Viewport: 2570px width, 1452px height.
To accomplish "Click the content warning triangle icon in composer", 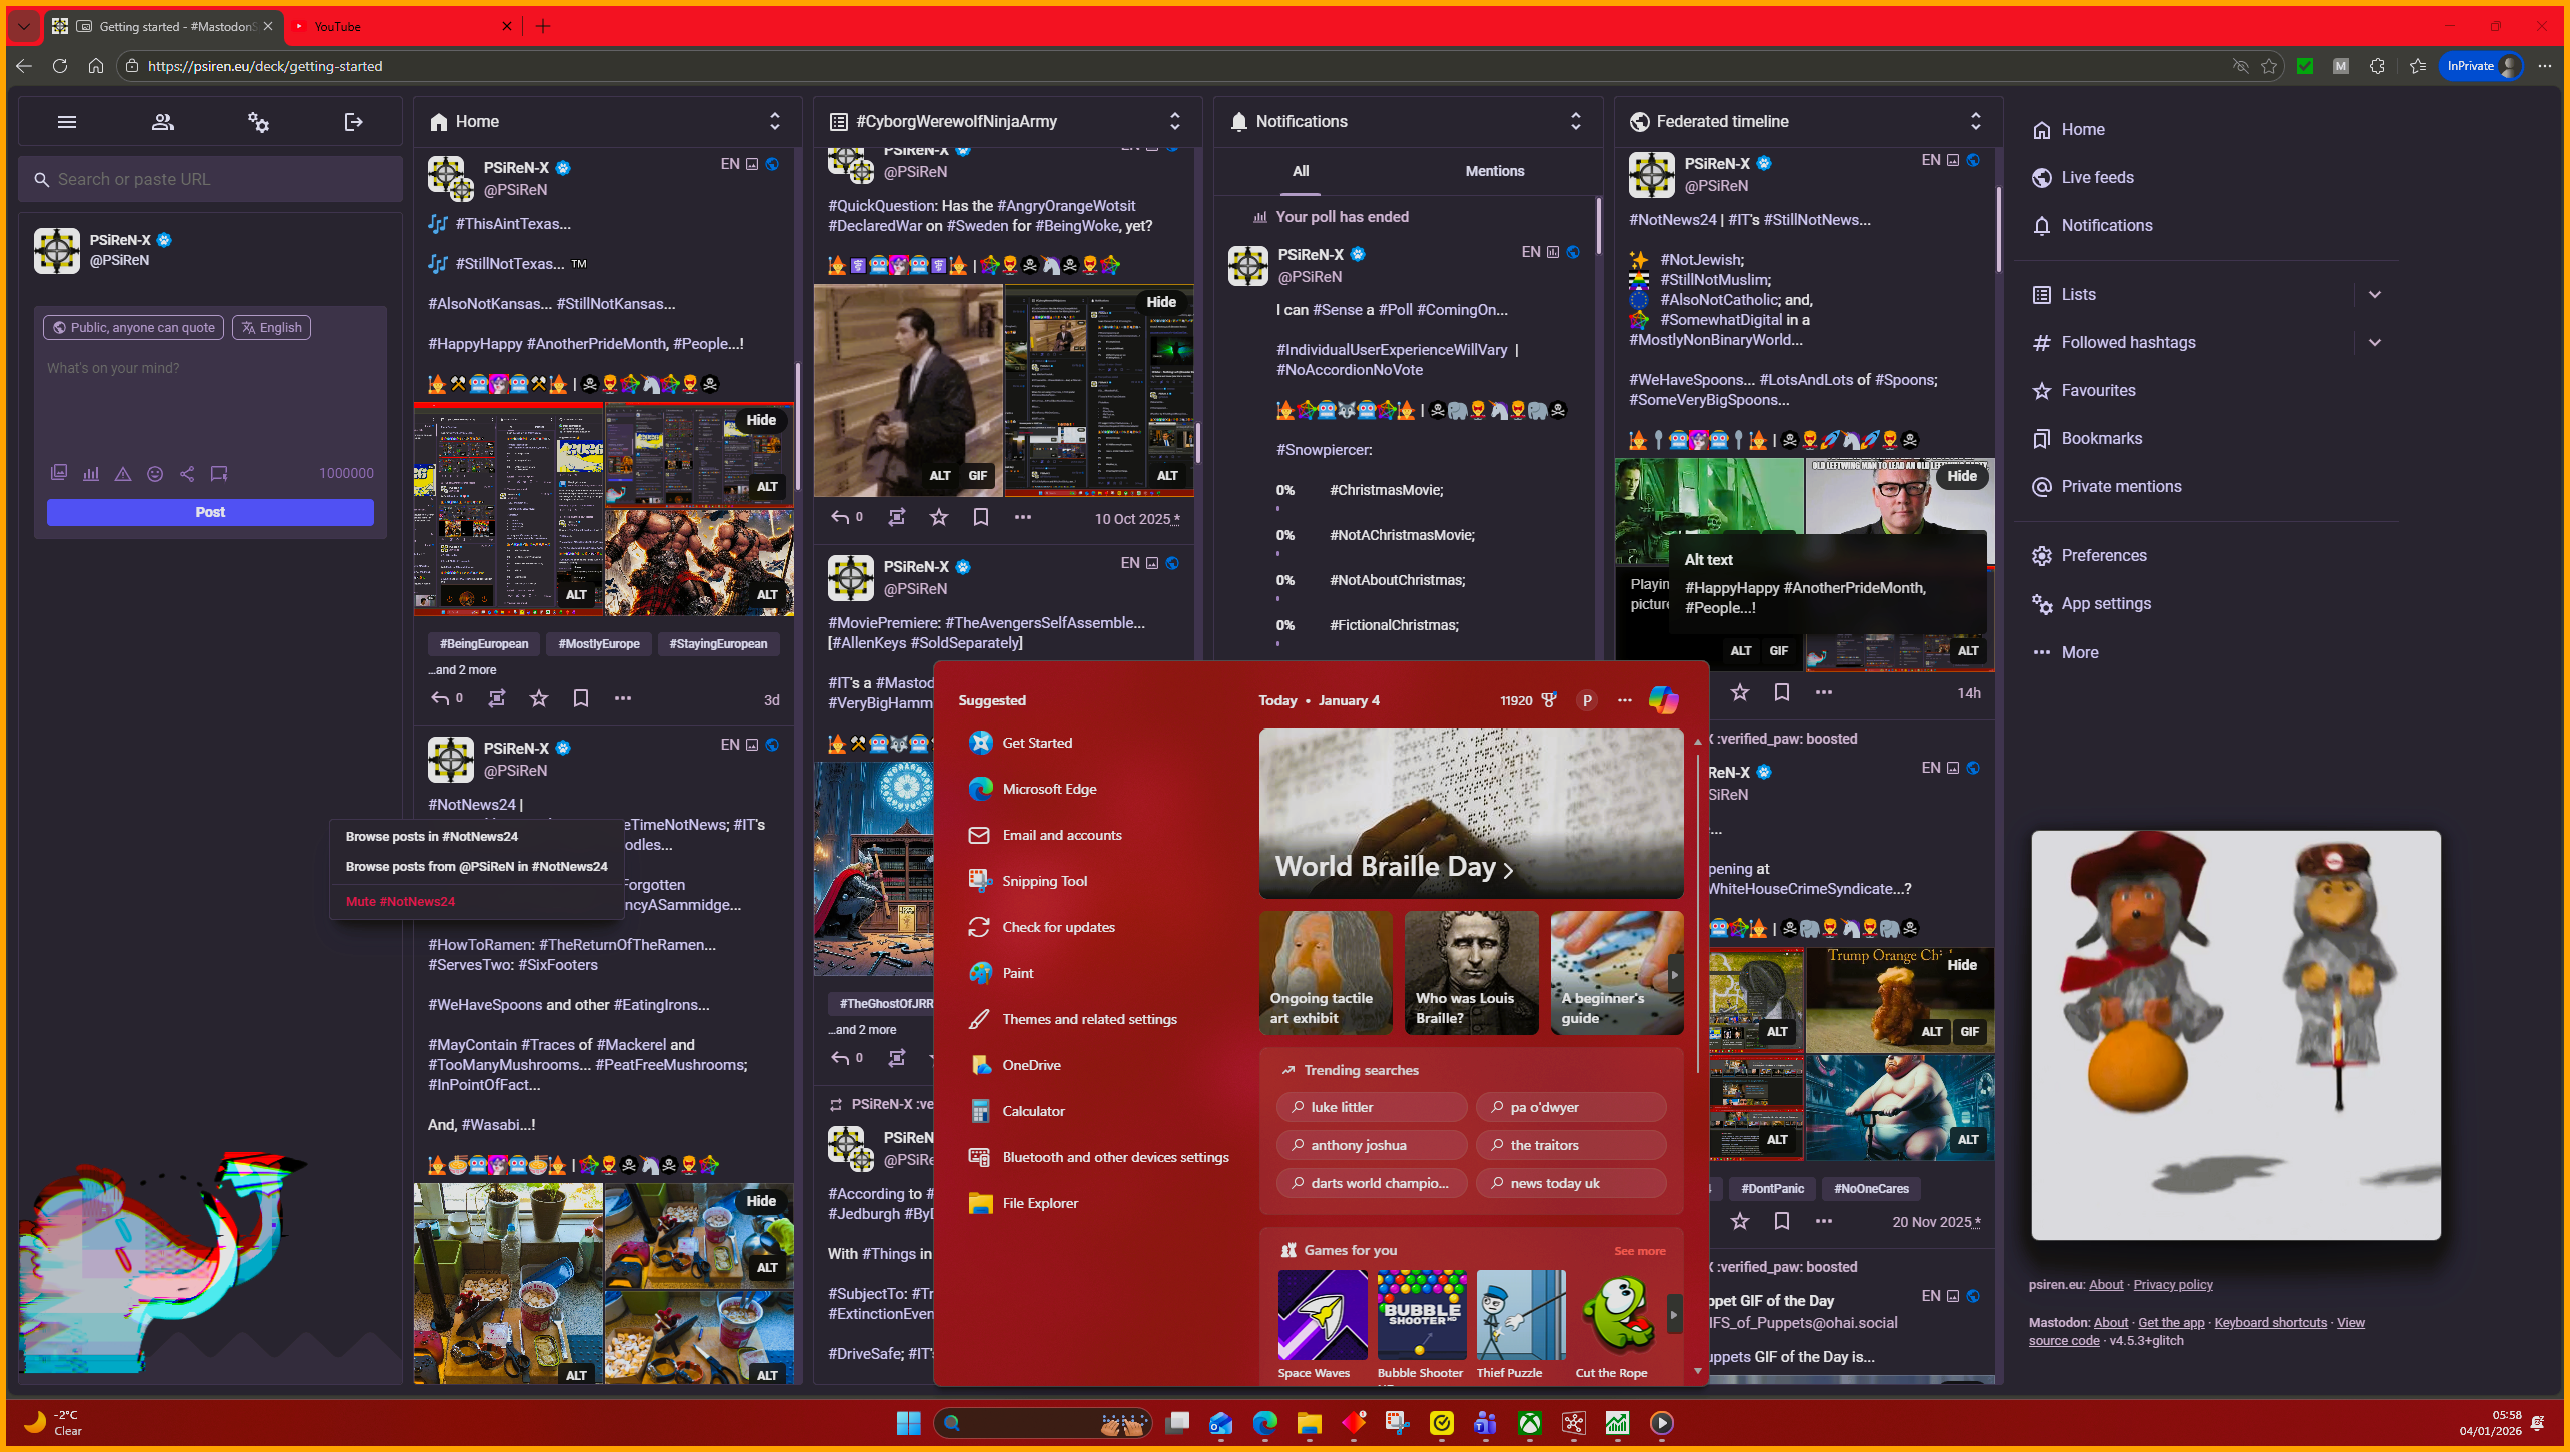I will click(x=123, y=473).
